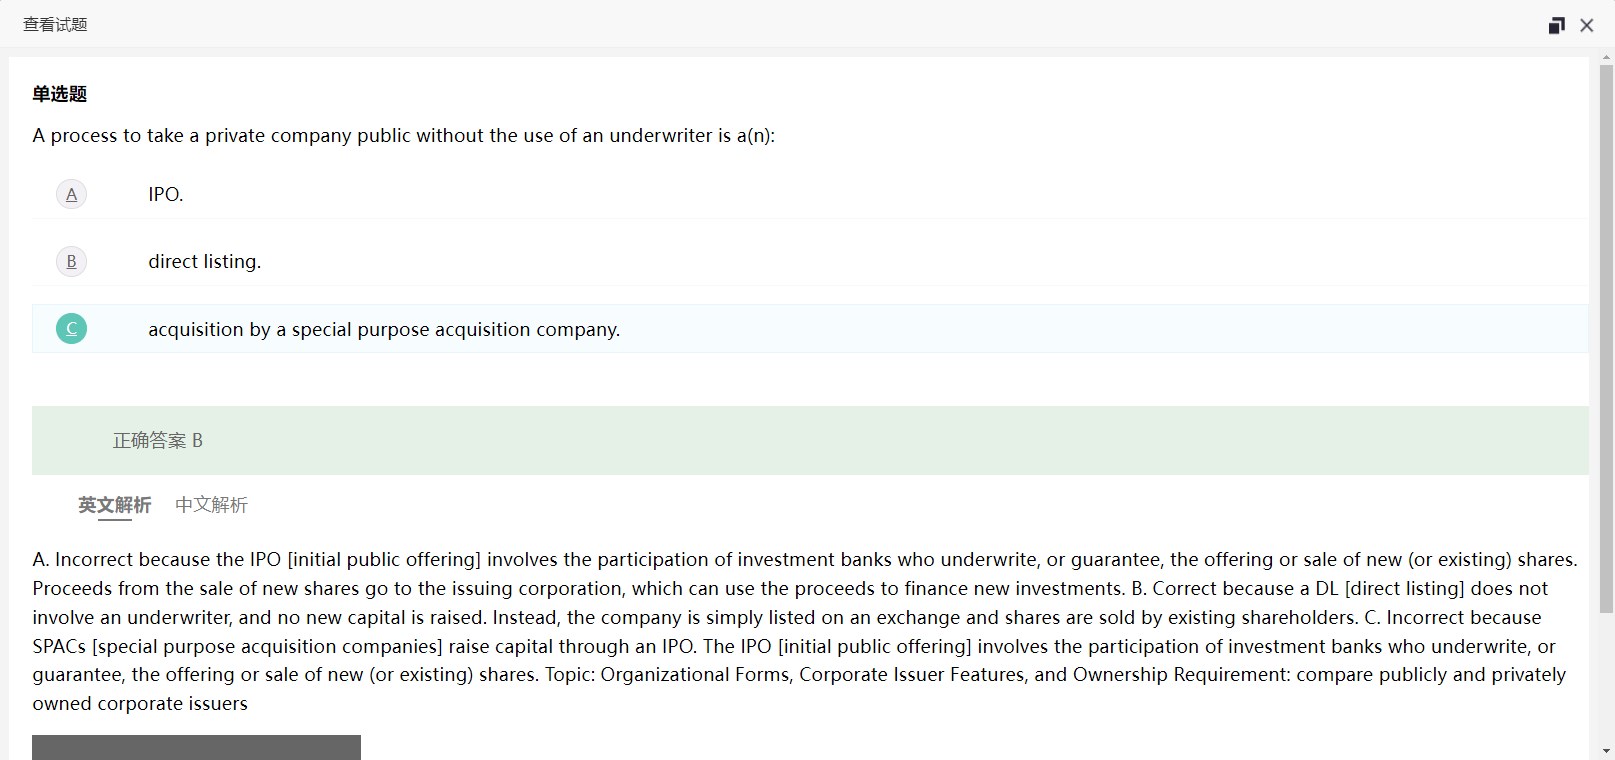Select answer option A radio button
This screenshot has height=760, width=1615.
click(71, 194)
